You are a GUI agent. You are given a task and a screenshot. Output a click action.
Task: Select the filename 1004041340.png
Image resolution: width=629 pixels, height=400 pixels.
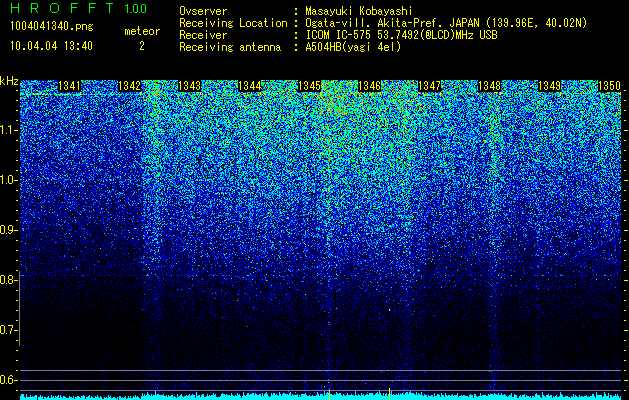pyautogui.click(x=51, y=26)
